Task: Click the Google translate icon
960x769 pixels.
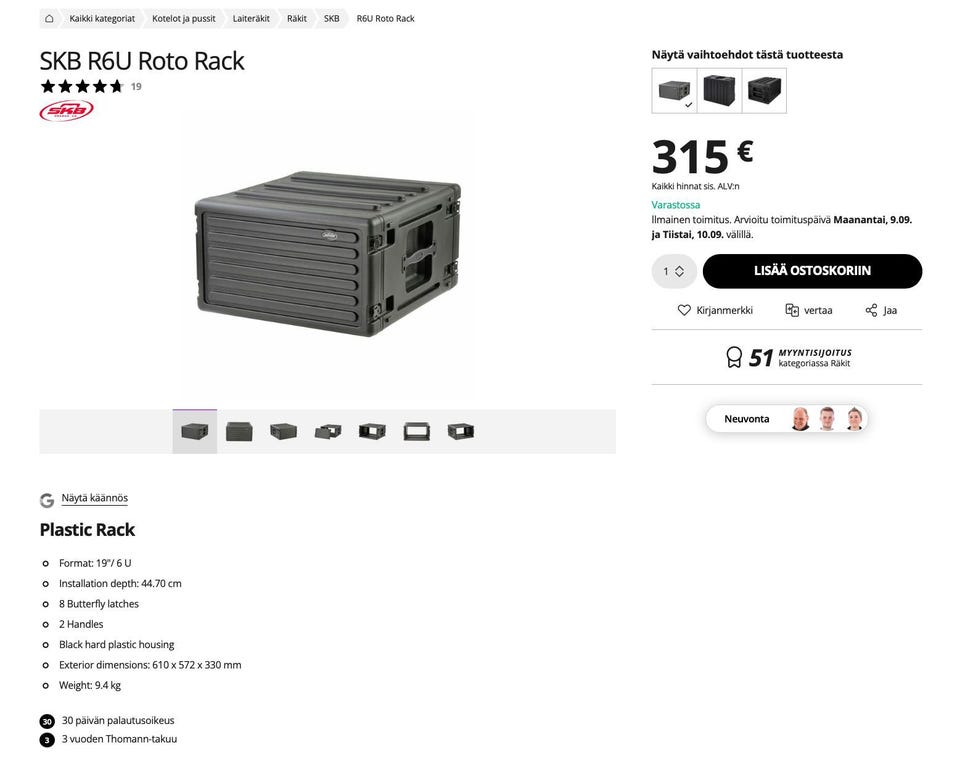Action: pos(47,500)
